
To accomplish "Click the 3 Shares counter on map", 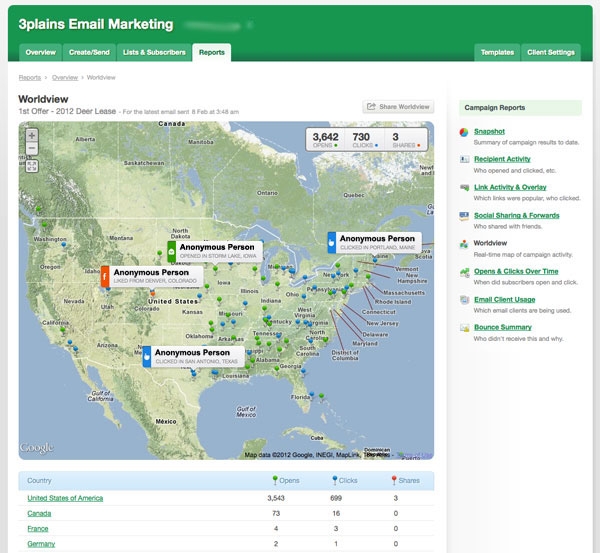I will pos(406,140).
